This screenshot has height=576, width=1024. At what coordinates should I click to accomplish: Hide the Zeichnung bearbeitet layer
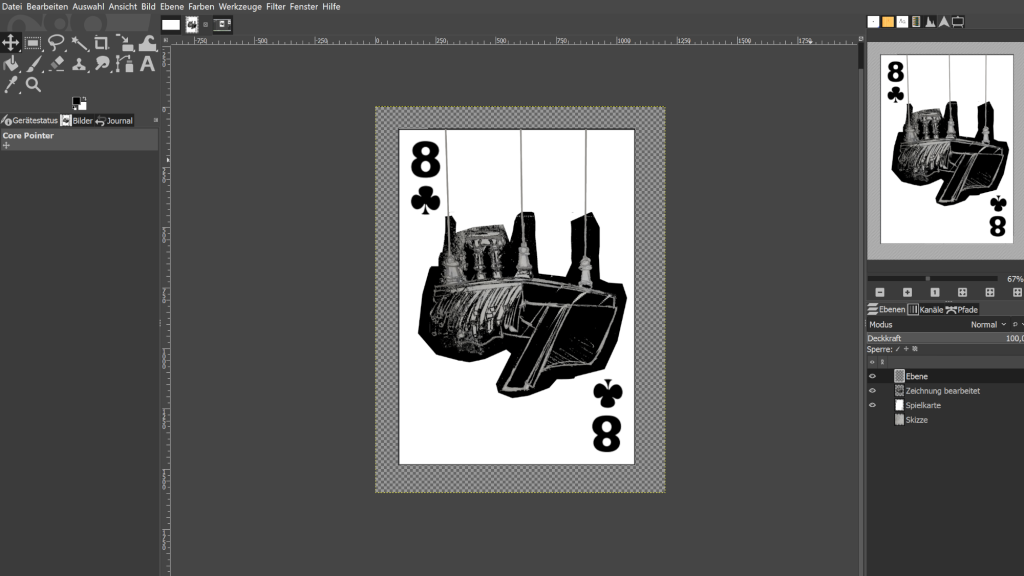click(x=872, y=391)
